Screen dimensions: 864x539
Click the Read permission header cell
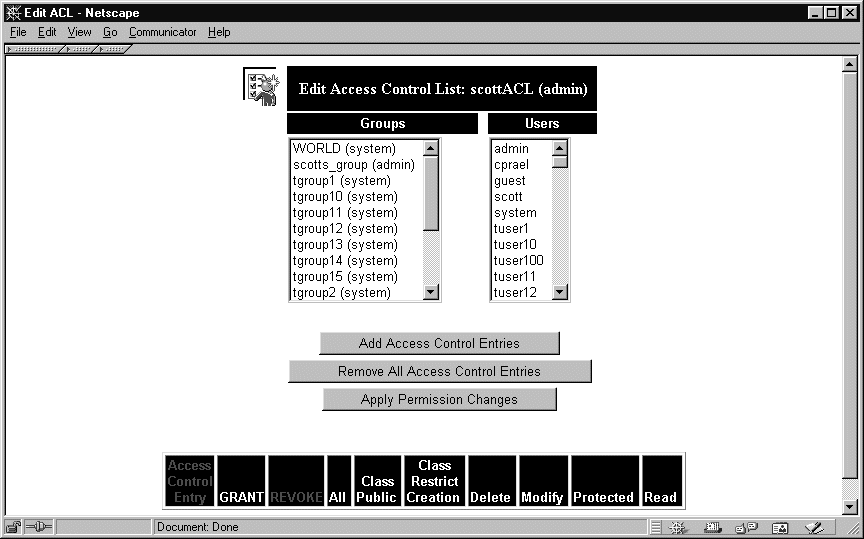tap(662, 481)
